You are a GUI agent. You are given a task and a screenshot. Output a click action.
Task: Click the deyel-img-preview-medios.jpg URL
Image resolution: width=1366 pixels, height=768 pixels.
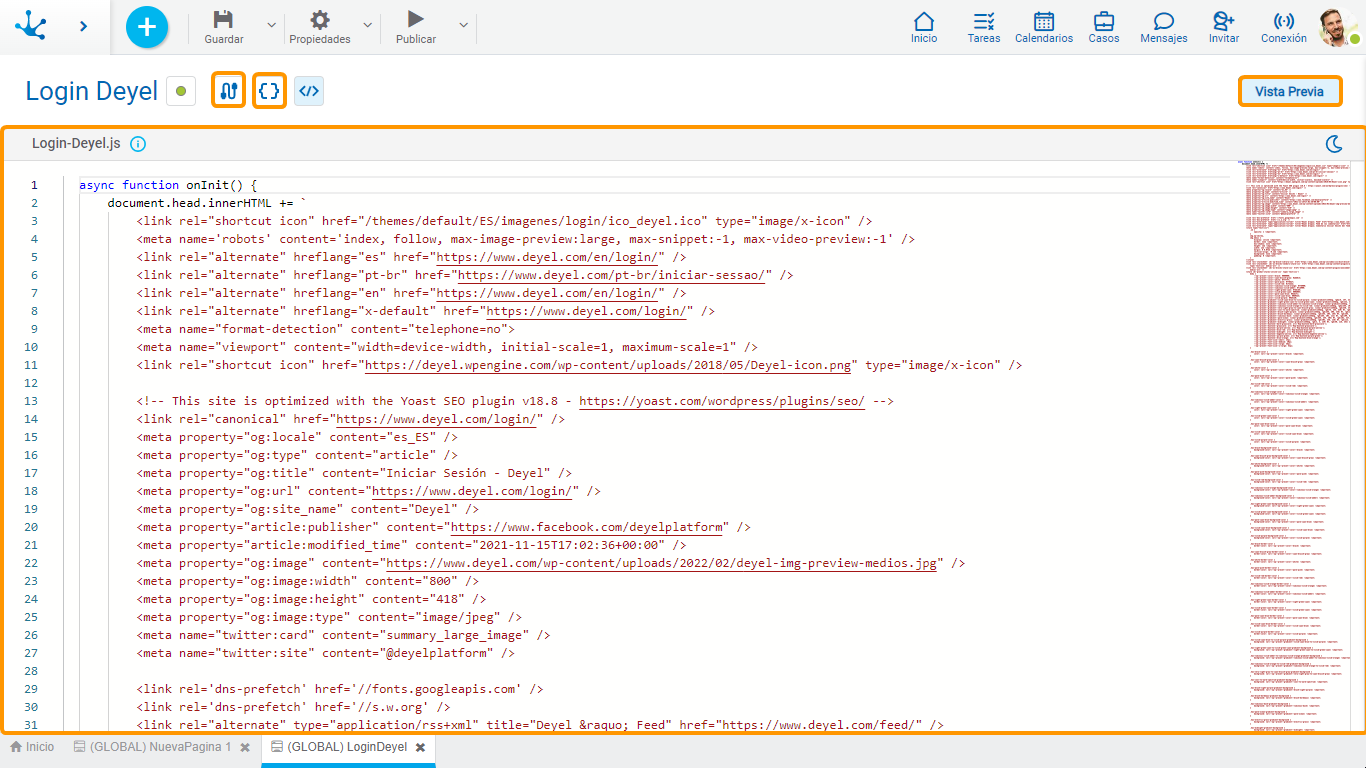coord(662,563)
